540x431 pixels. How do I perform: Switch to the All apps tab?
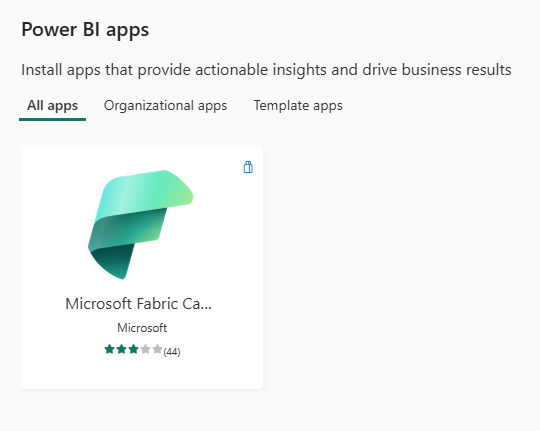[52, 105]
